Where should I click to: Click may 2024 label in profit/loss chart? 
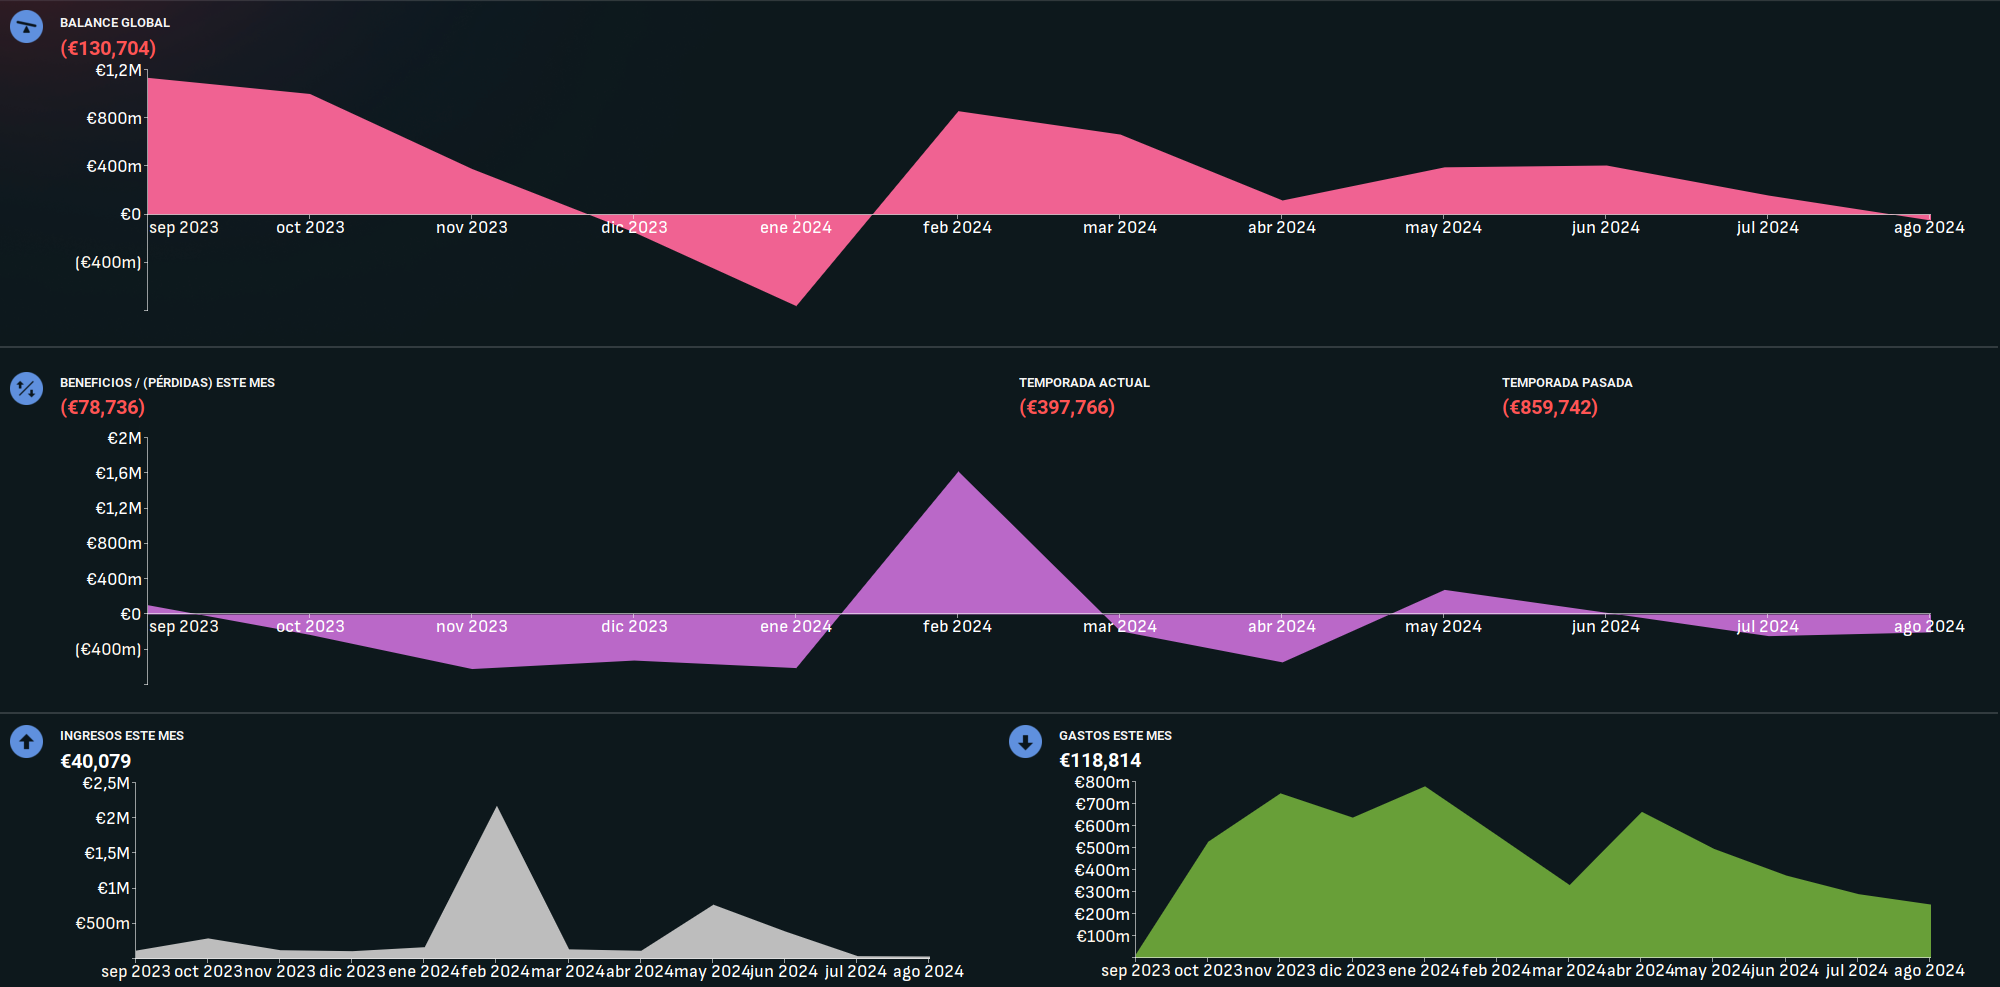[x=1443, y=627]
